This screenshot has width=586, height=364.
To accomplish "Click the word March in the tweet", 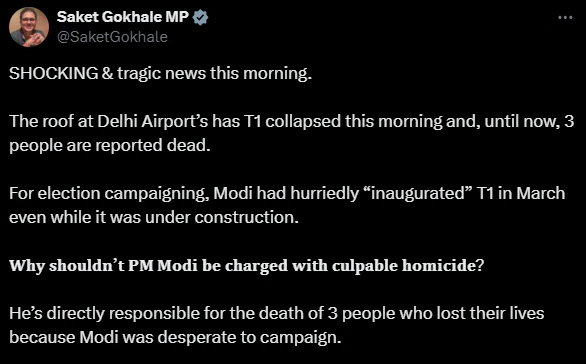I will pos(541,194).
